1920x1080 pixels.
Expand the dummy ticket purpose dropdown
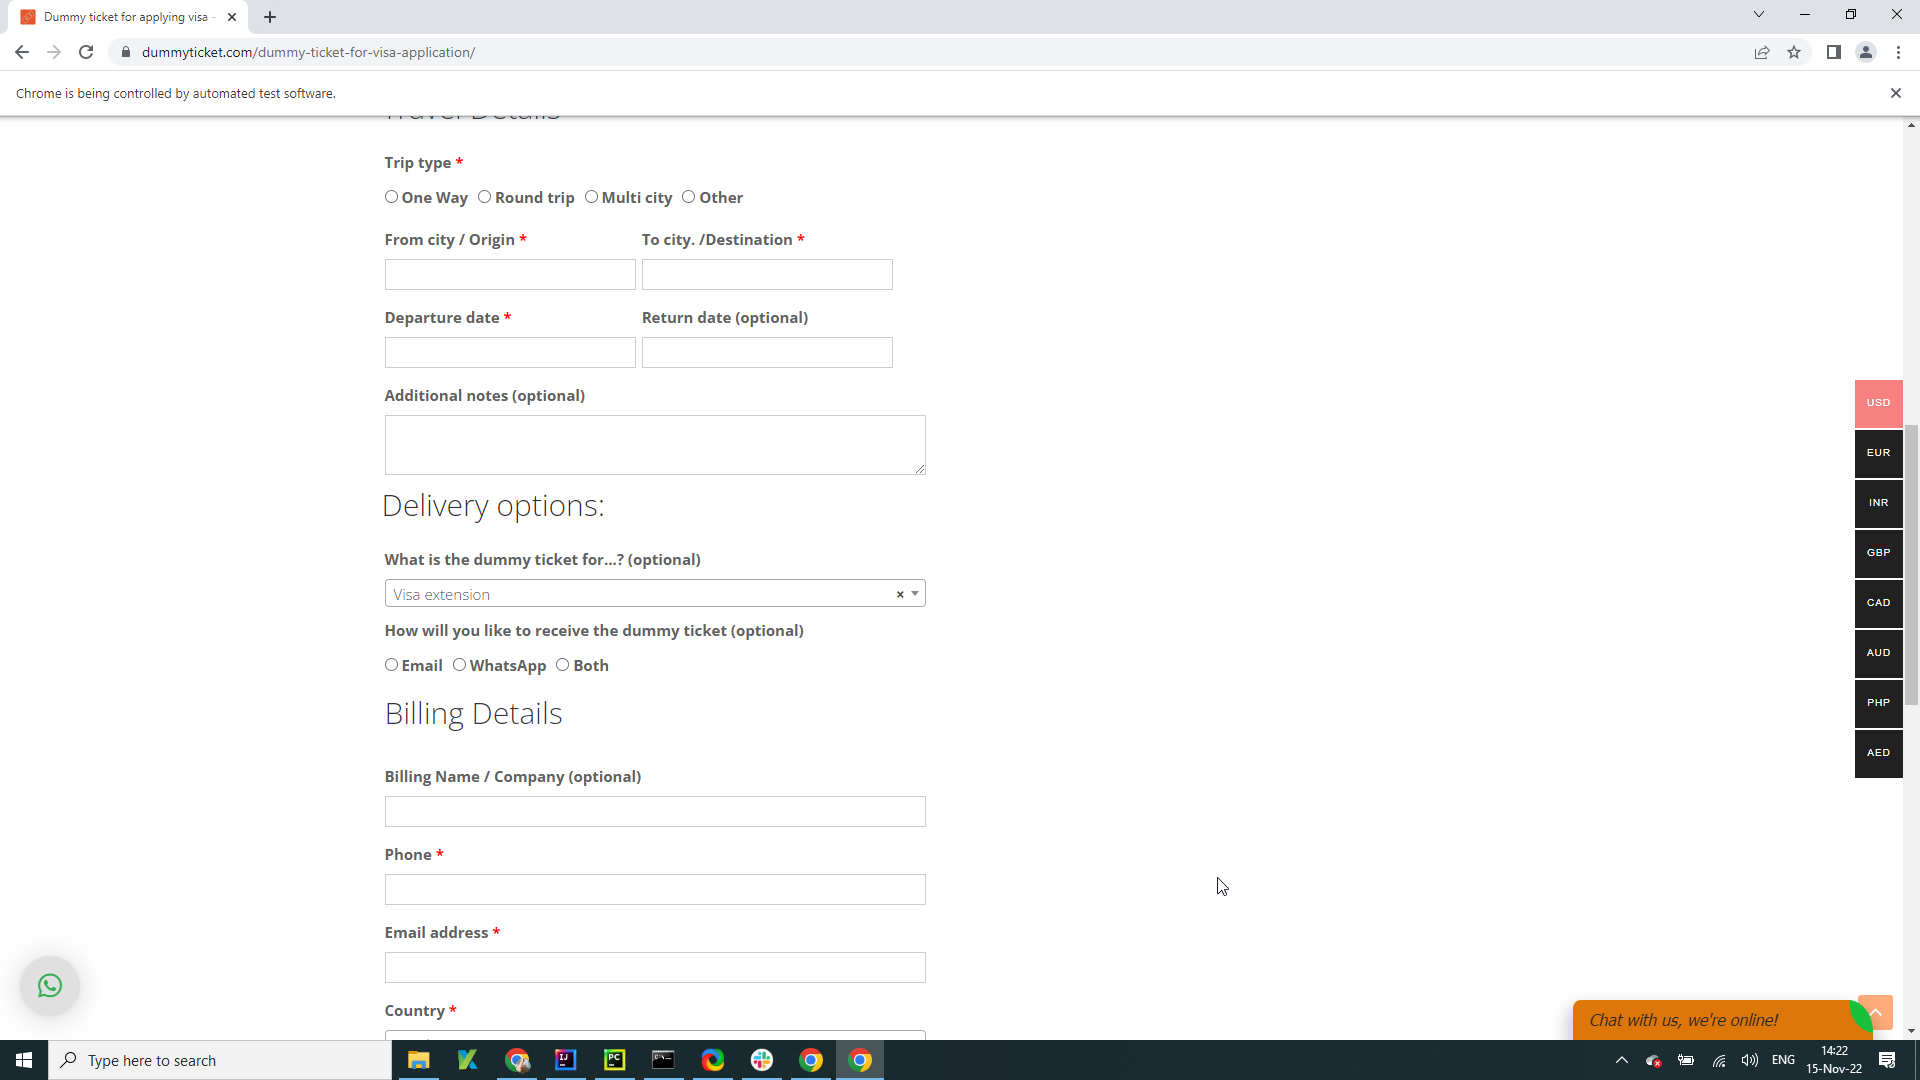click(x=918, y=595)
